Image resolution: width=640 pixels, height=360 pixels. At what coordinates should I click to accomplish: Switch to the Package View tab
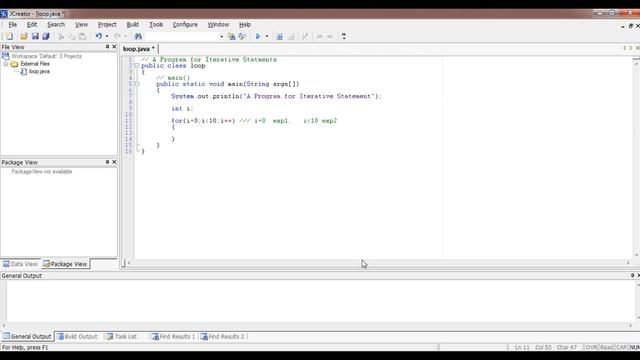pos(65,264)
